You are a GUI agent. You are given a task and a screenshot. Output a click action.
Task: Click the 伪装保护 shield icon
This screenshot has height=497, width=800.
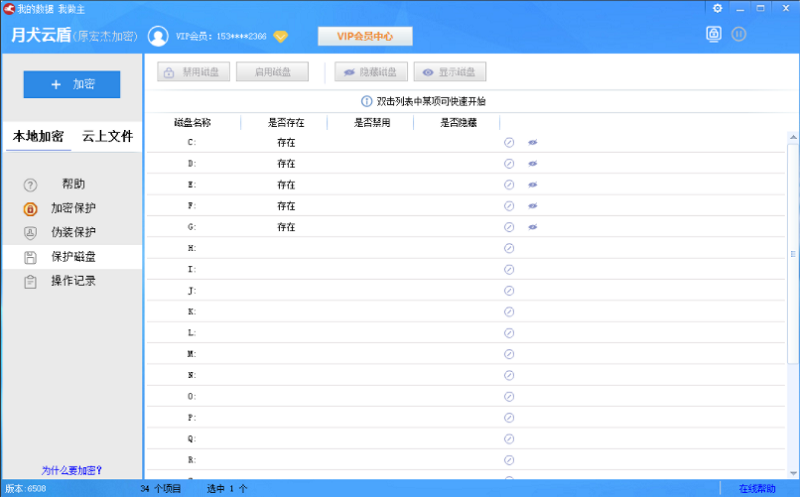click(x=30, y=233)
